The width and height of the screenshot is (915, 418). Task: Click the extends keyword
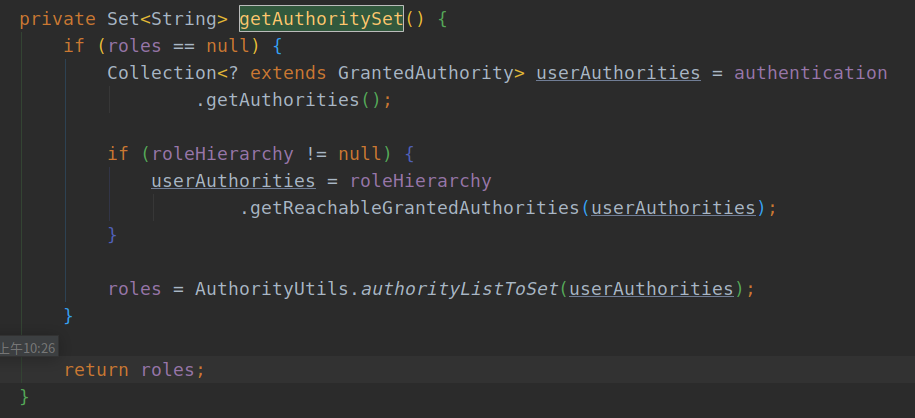[x=288, y=73]
